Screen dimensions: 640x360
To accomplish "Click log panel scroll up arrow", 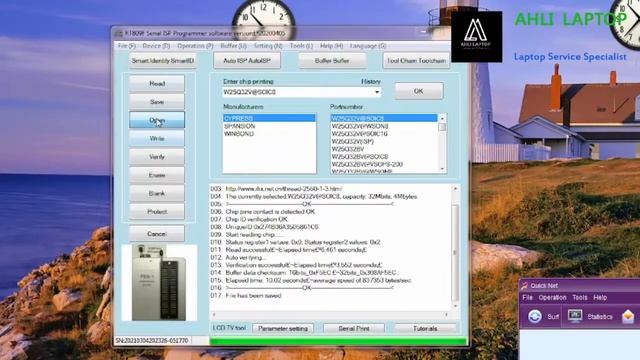I will [456, 189].
